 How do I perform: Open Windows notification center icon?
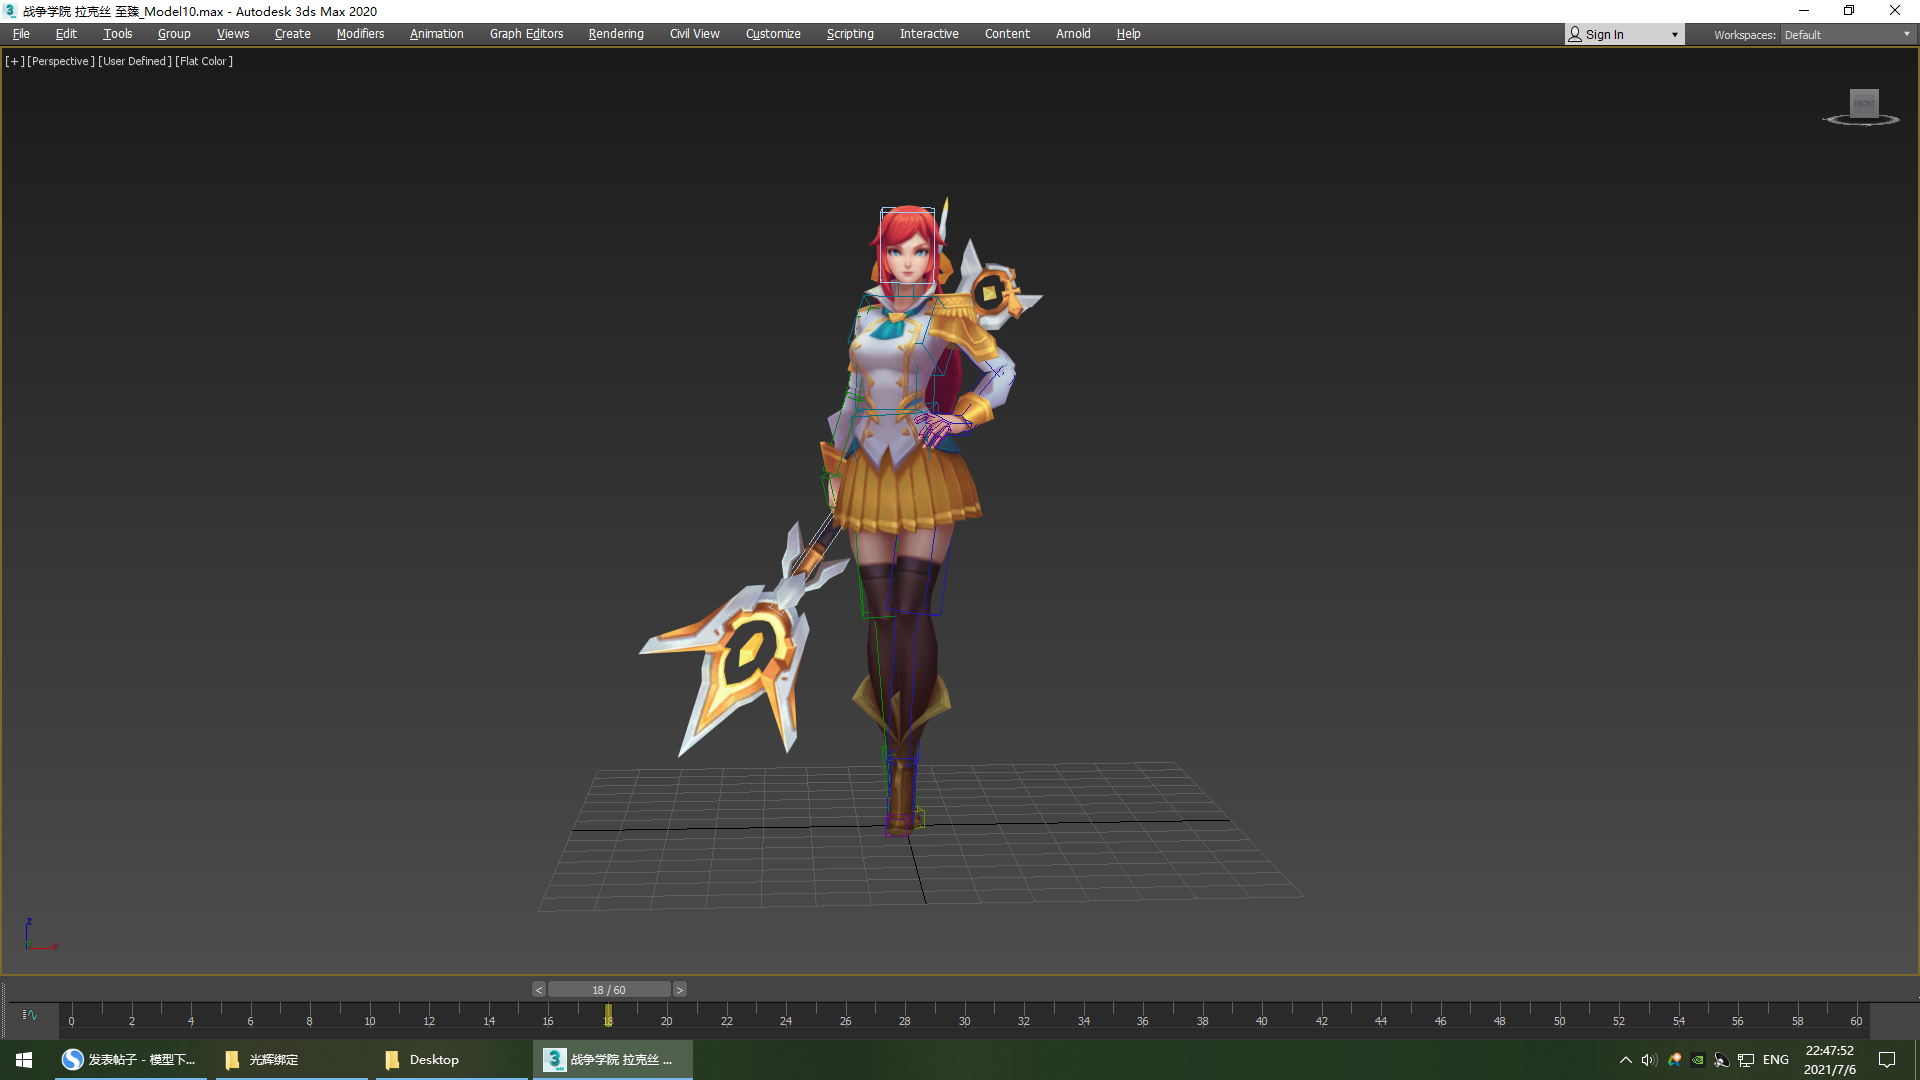pyautogui.click(x=1887, y=1060)
